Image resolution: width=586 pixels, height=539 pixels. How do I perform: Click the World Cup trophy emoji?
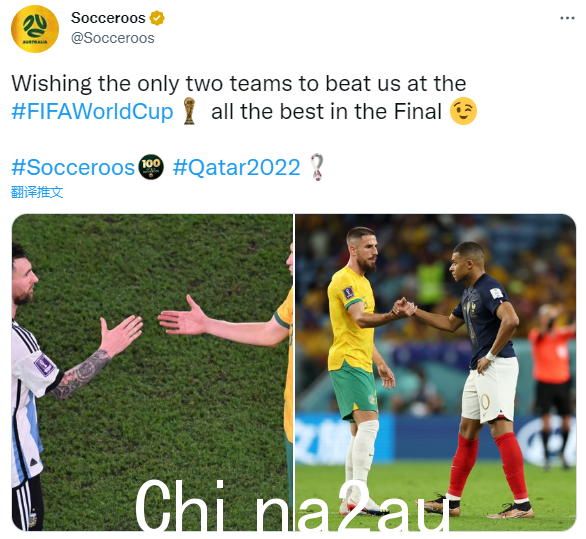pos(189,111)
